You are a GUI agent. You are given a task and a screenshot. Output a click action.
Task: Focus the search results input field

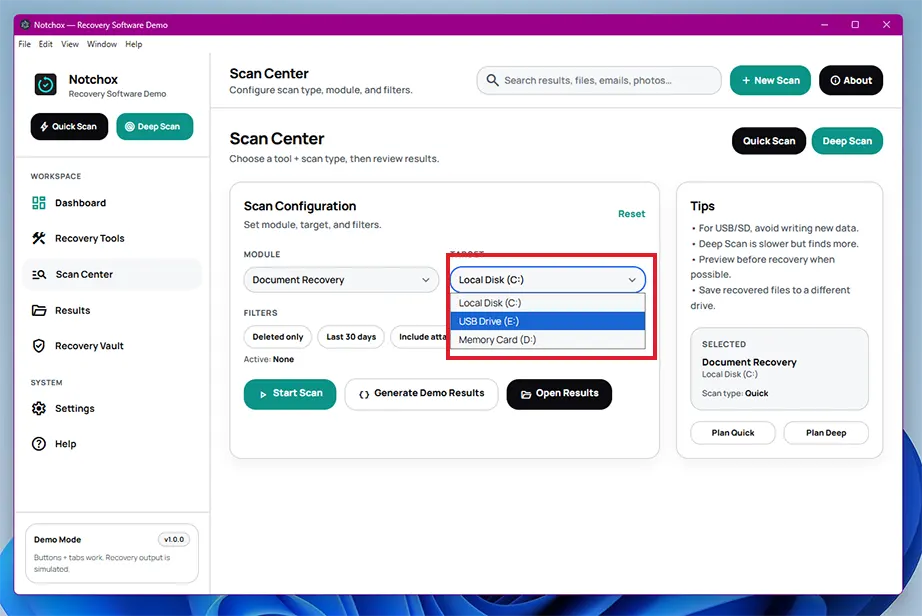[599, 80]
